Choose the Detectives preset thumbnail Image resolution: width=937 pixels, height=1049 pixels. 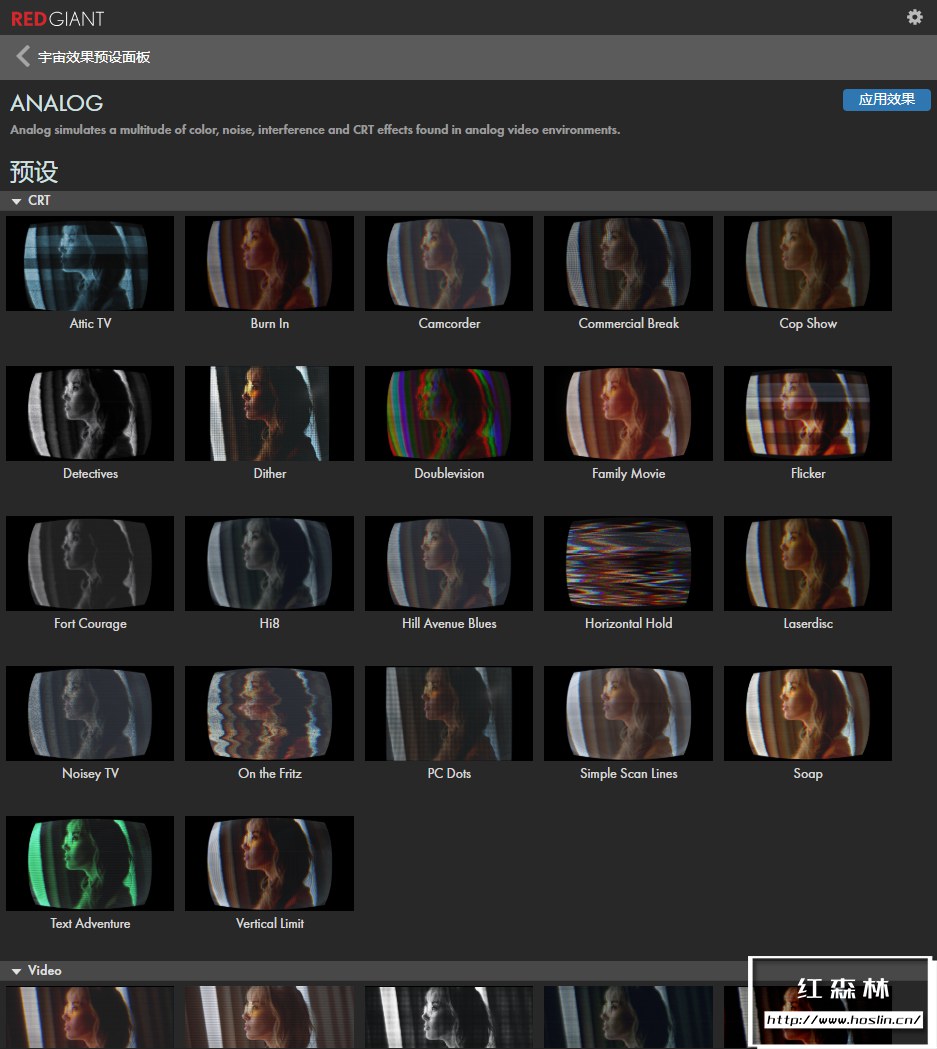90,413
